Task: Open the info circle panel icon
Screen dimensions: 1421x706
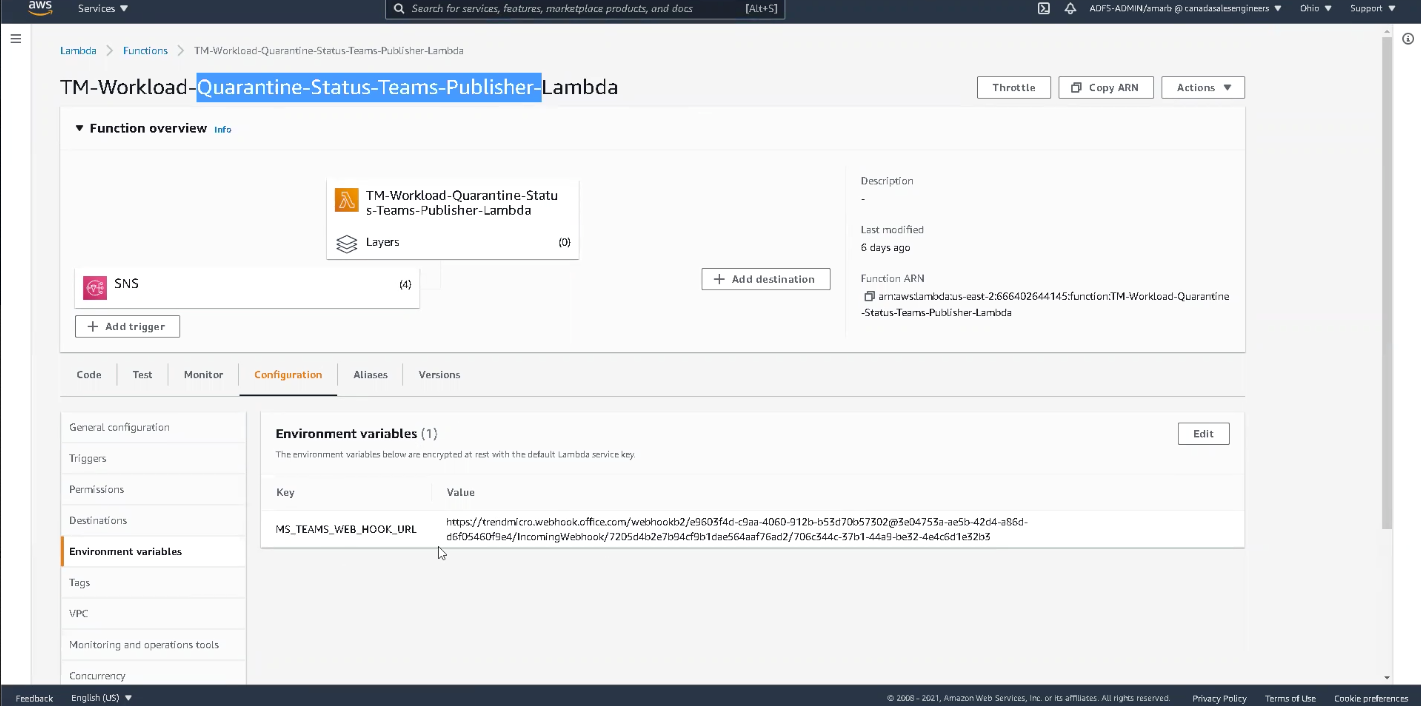Action: point(1407,39)
